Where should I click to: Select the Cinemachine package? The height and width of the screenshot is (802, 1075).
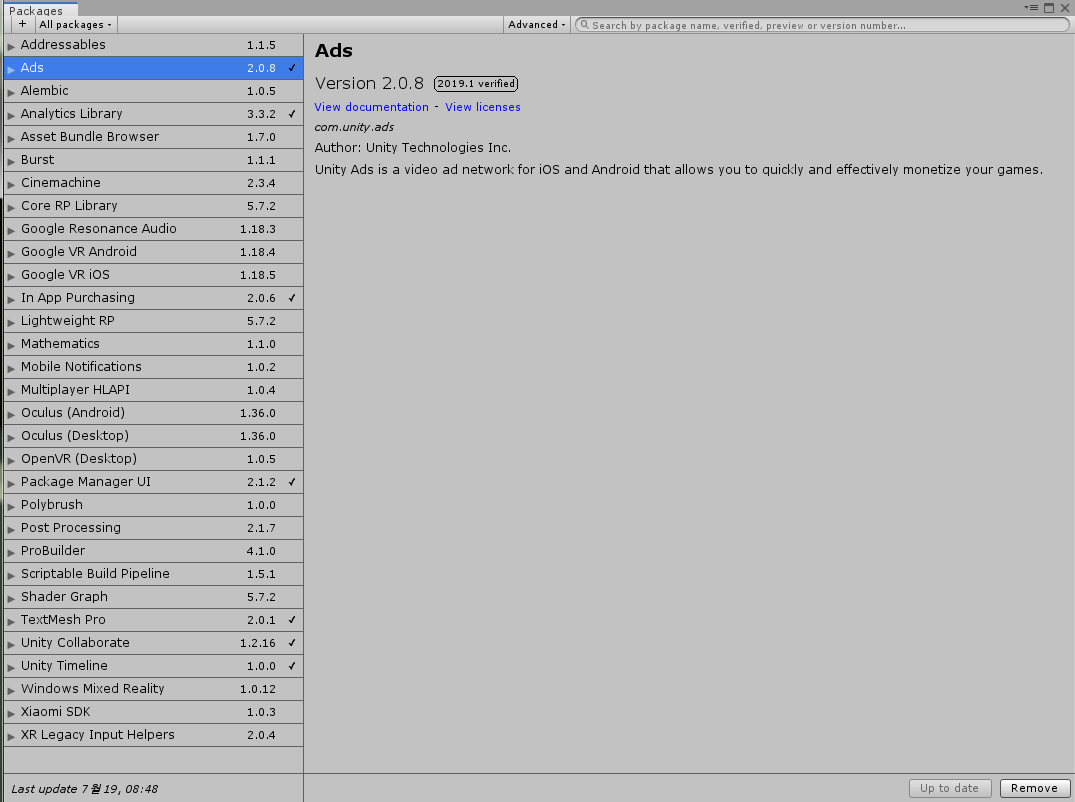click(x=154, y=183)
